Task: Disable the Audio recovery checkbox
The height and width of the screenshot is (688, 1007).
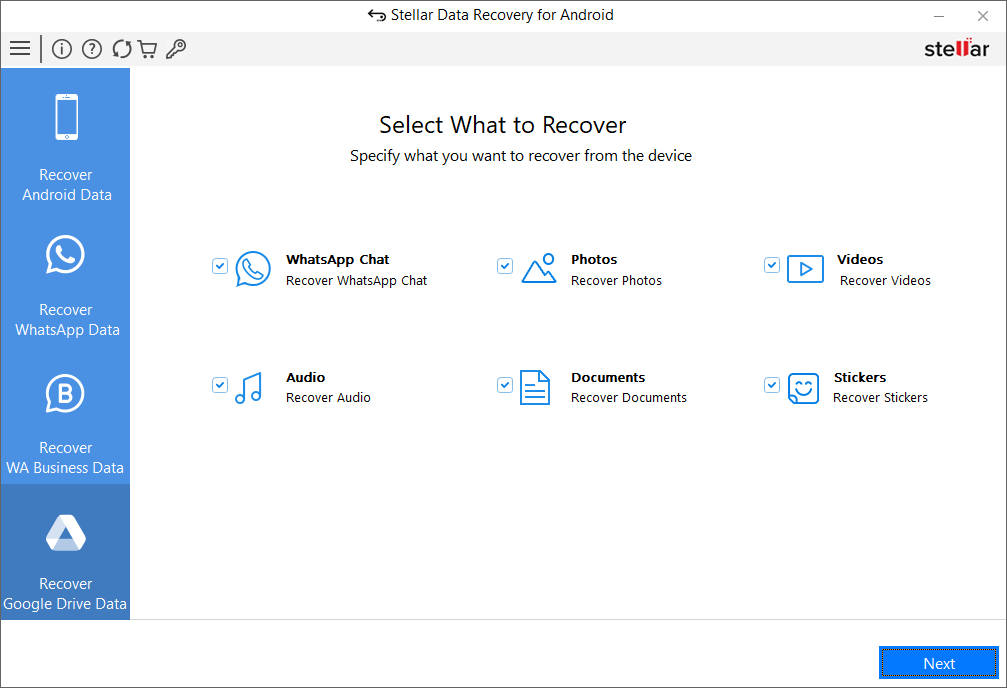Action: (220, 385)
